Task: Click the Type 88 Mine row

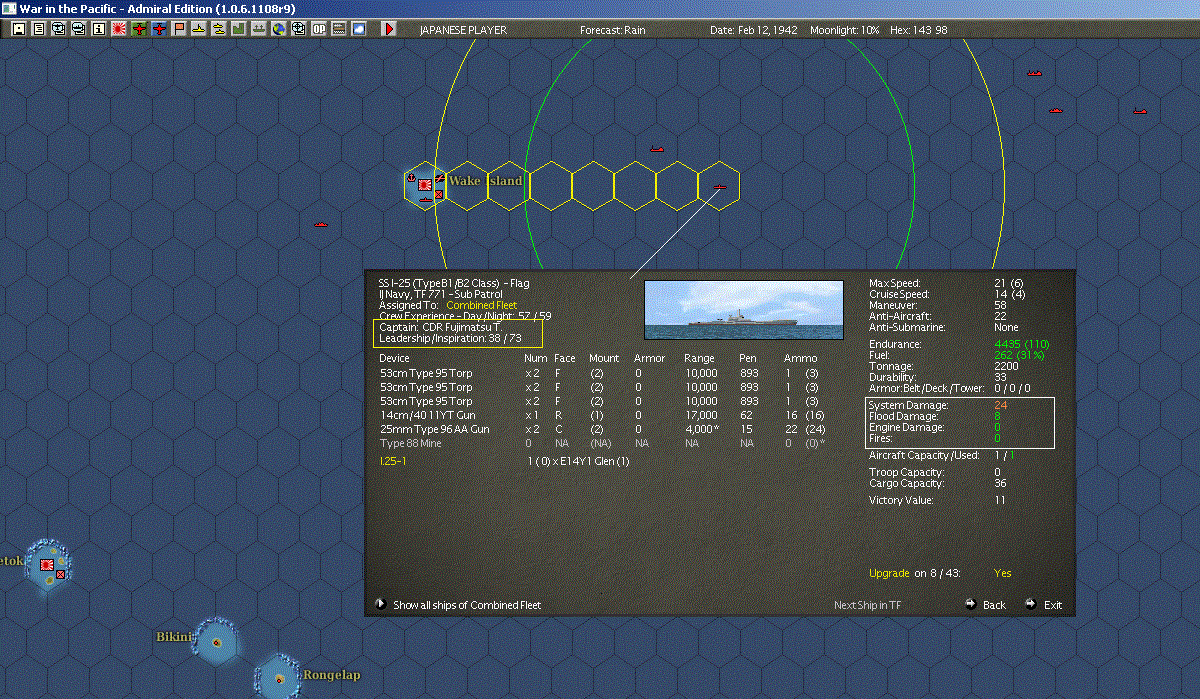Action: (603, 443)
